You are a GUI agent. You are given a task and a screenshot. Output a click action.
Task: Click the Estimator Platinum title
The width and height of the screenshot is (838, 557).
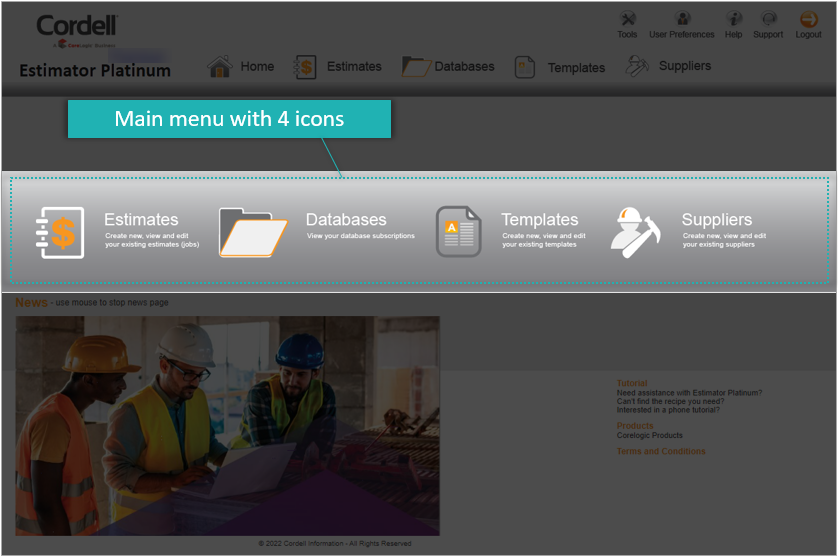coord(95,71)
